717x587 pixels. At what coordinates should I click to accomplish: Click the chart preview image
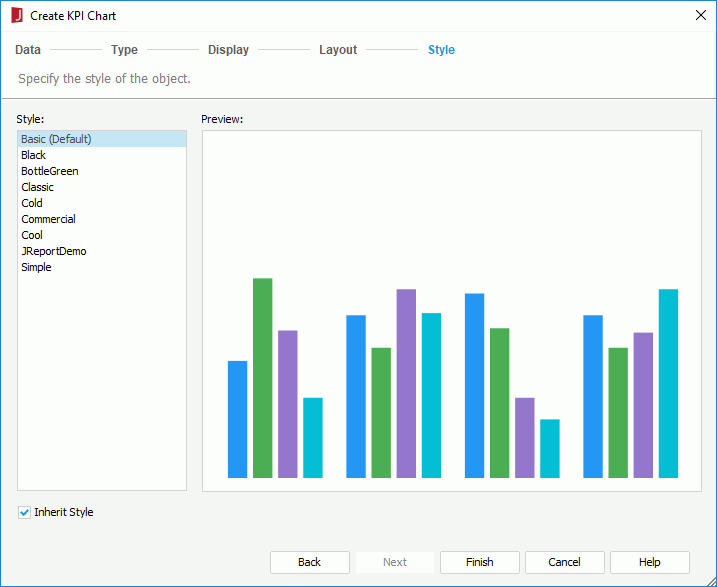[x=452, y=311]
